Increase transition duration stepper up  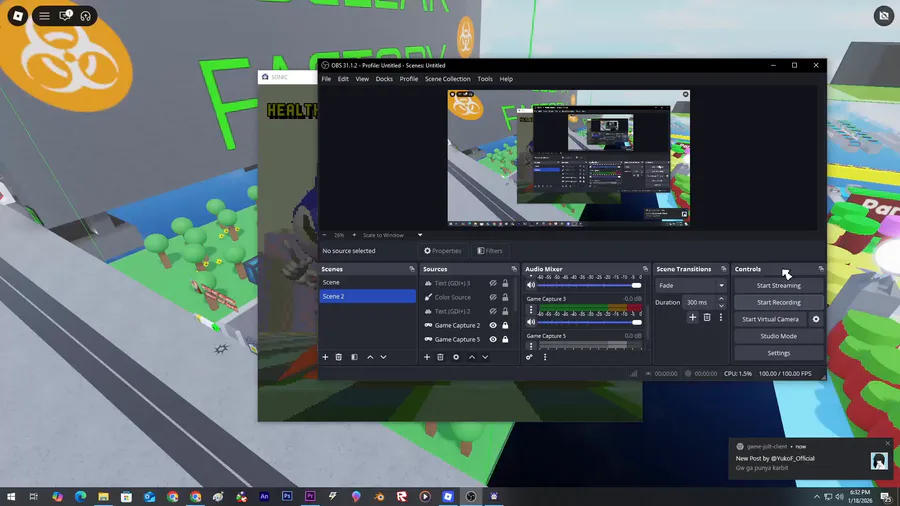click(721, 299)
